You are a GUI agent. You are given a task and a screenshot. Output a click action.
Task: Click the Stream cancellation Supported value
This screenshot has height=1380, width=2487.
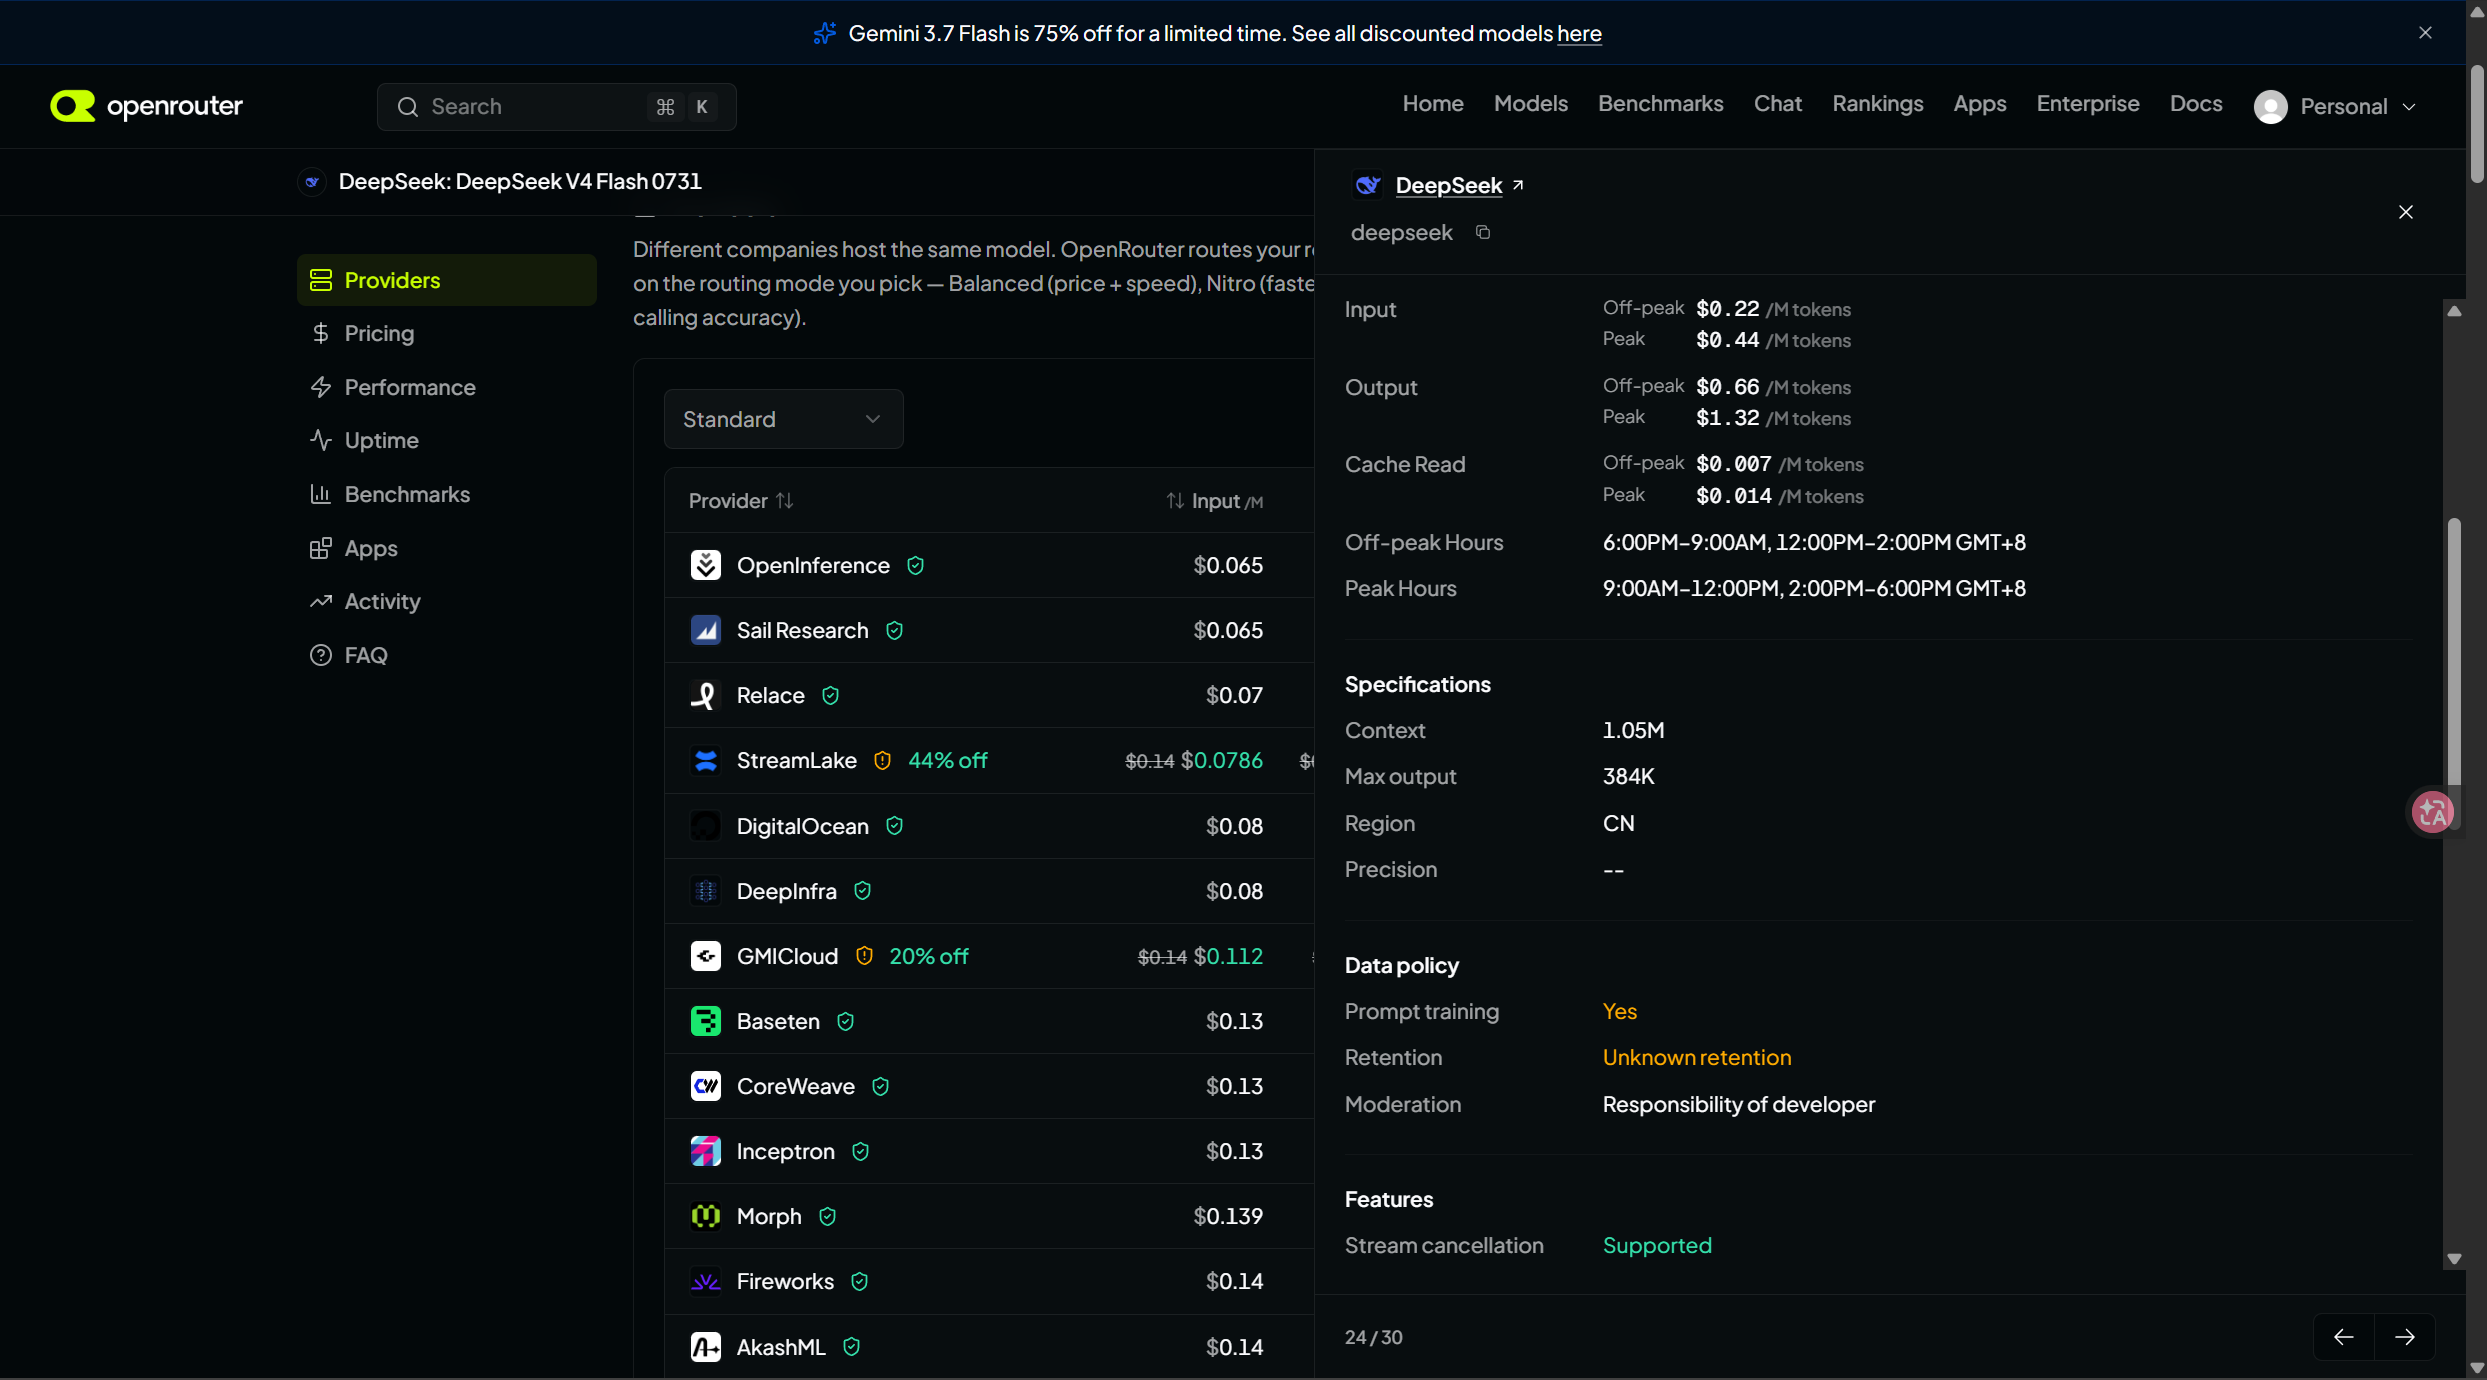pyautogui.click(x=1657, y=1245)
